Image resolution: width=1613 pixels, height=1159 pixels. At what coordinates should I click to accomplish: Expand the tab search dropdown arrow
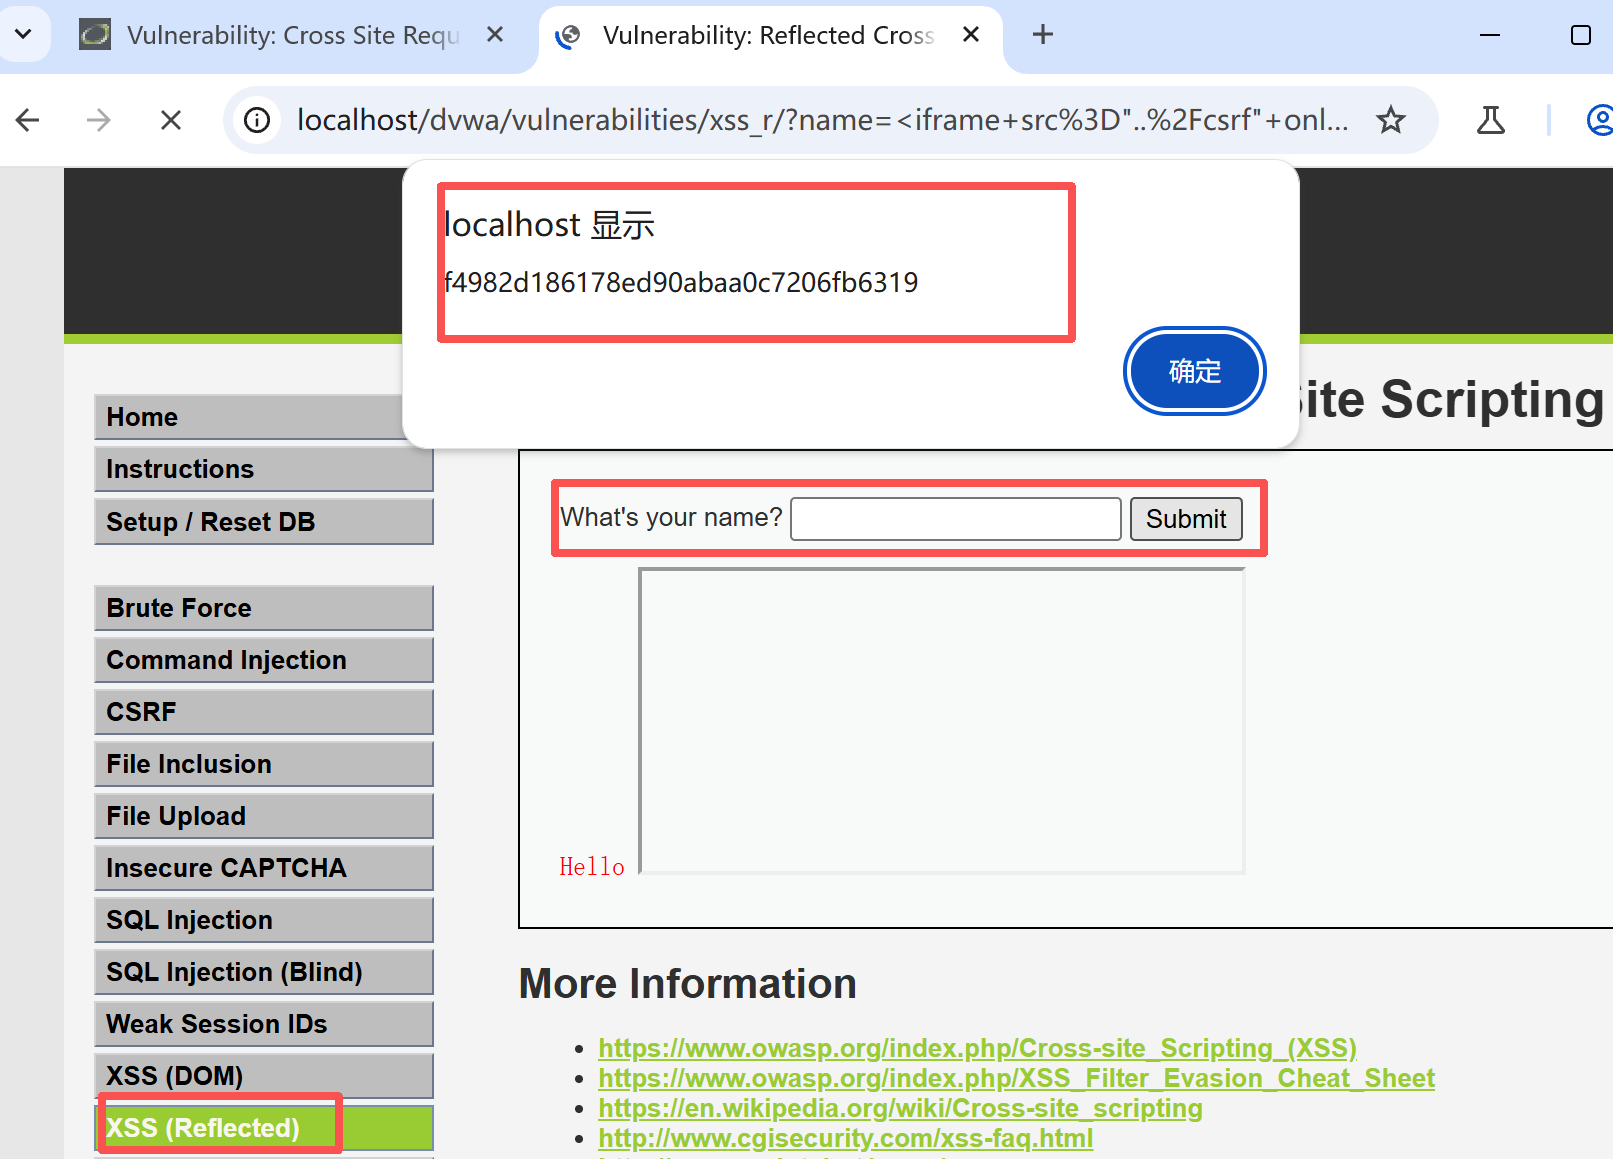23,34
